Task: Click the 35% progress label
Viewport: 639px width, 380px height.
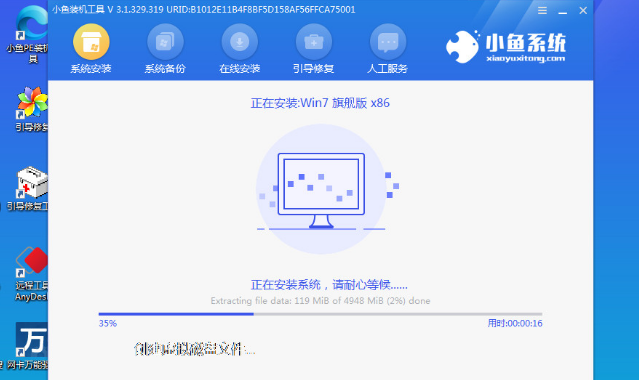Action: (108, 323)
